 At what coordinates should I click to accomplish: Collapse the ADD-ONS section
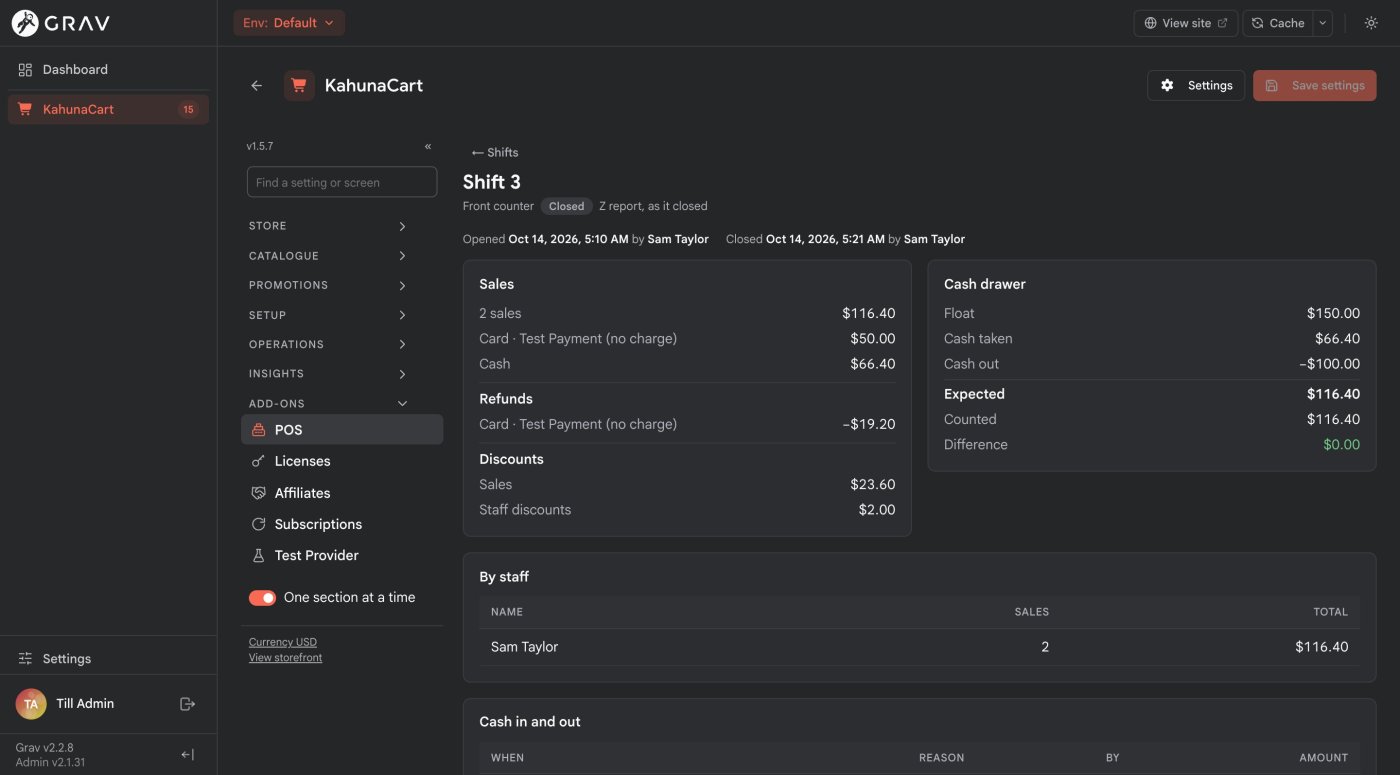[x=328, y=403]
